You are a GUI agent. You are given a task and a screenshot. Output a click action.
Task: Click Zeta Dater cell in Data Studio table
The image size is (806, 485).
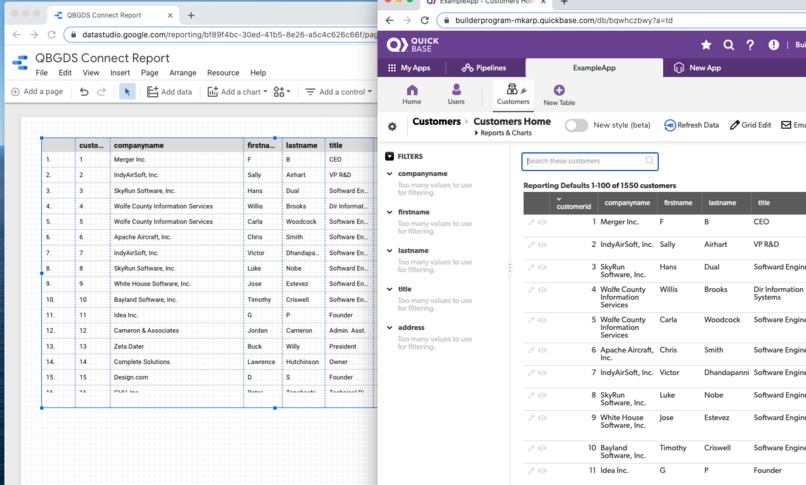(129, 347)
